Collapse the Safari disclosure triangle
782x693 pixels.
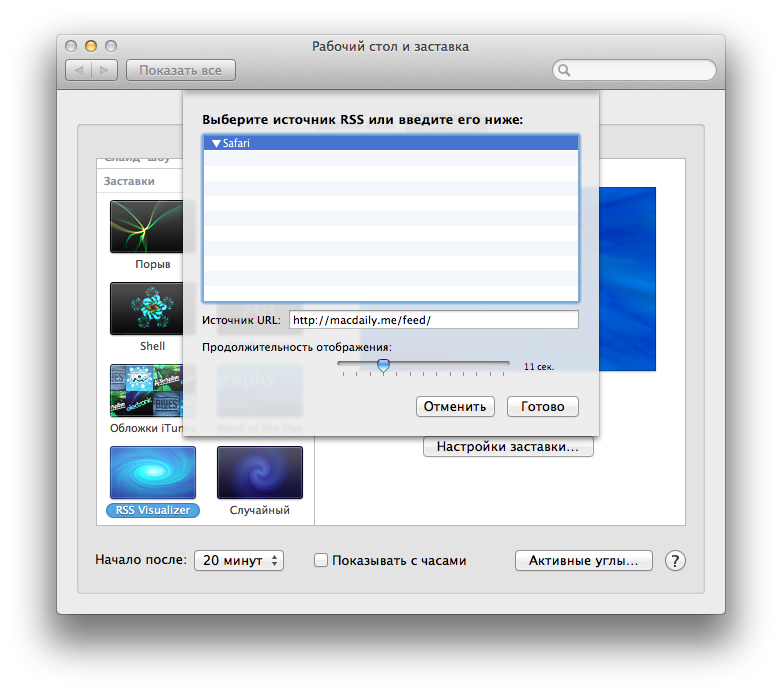(216, 143)
